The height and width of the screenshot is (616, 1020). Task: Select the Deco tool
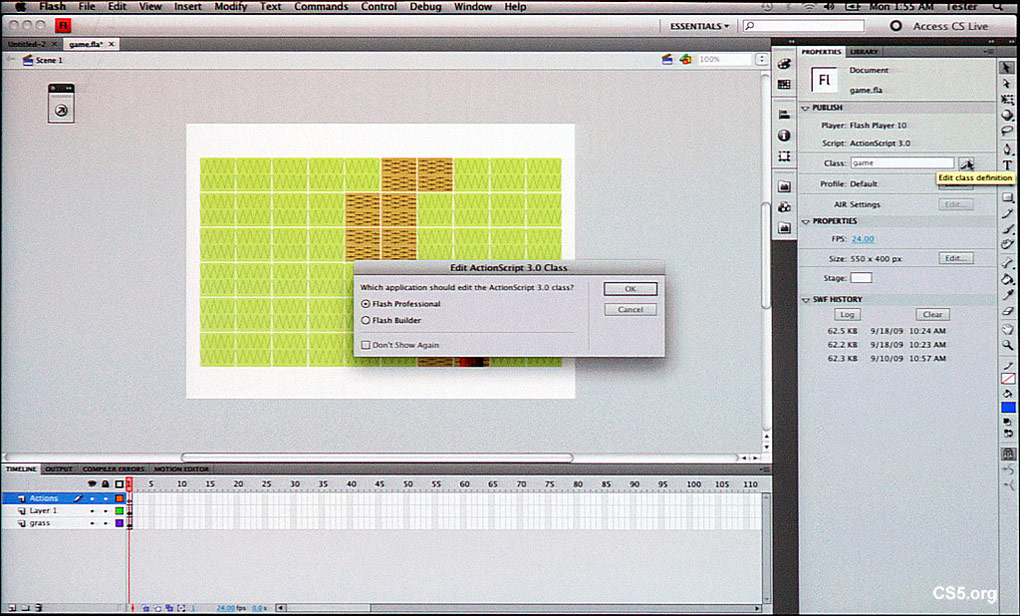[x=1007, y=245]
